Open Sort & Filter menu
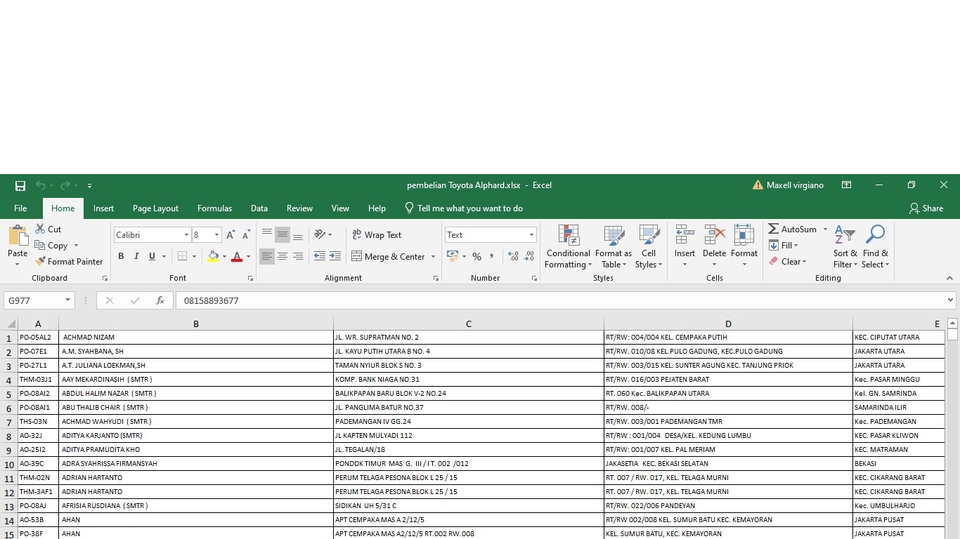The height and width of the screenshot is (539, 960). tap(845, 246)
